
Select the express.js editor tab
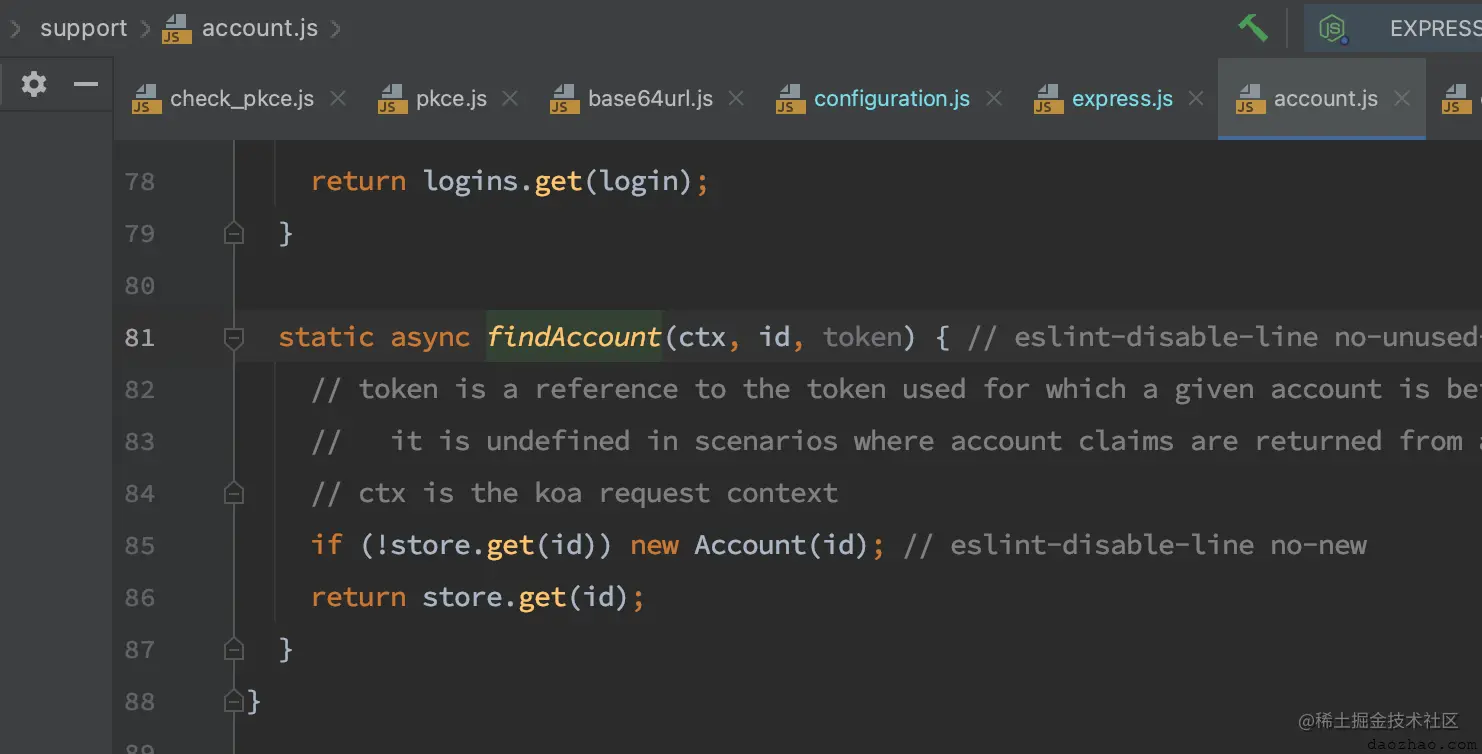coord(1103,99)
